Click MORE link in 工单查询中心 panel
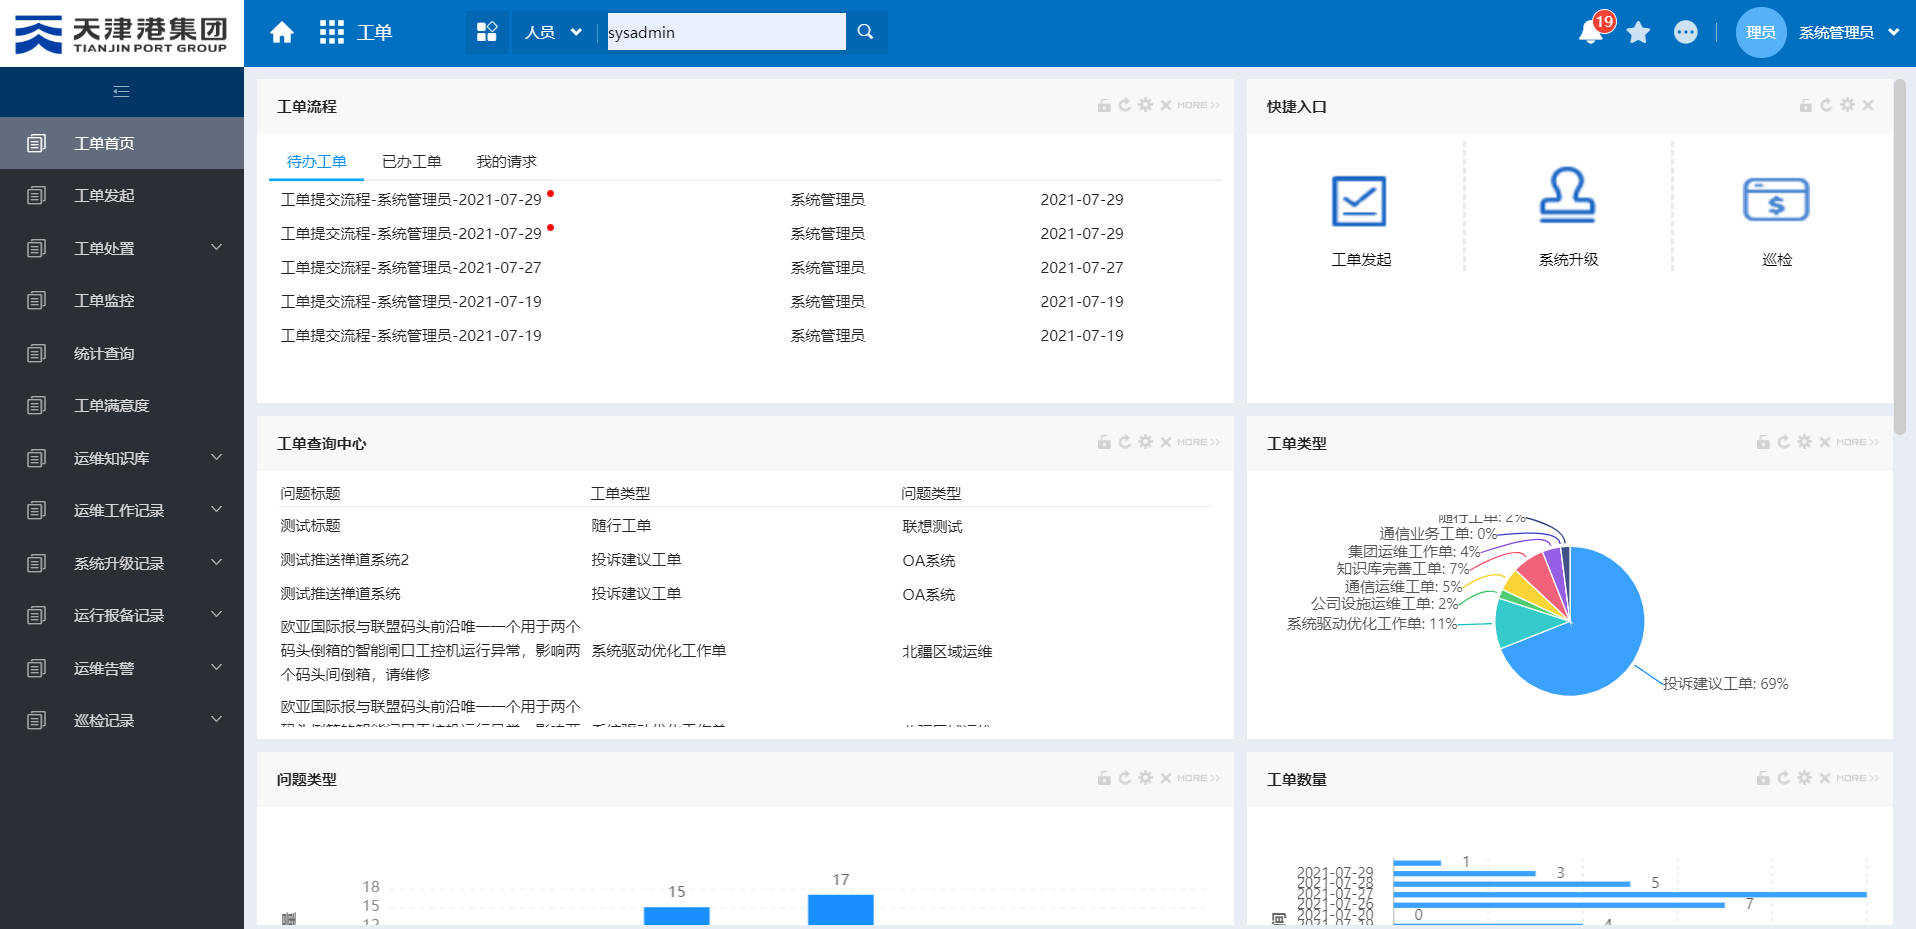This screenshot has height=929, width=1916. tap(1198, 442)
